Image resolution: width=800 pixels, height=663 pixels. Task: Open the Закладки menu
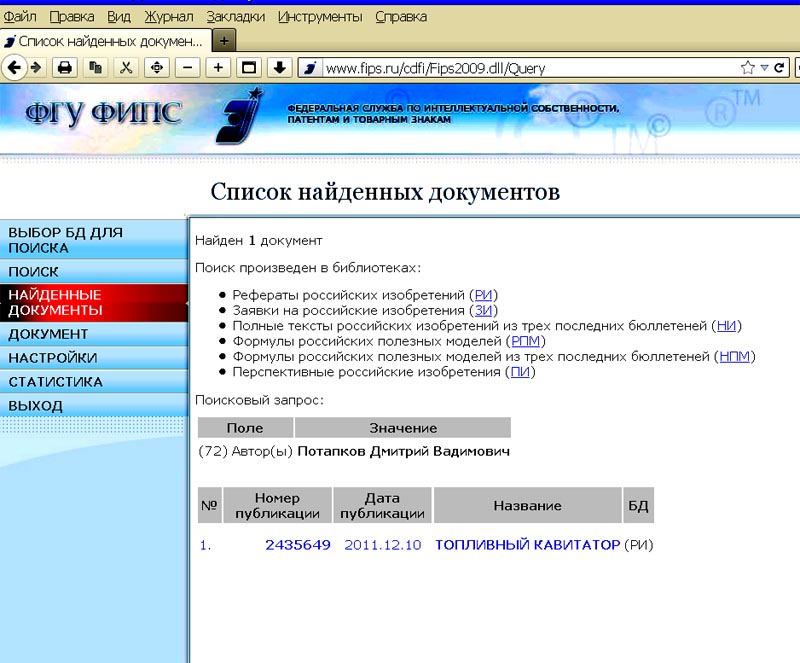(x=236, y=17)
